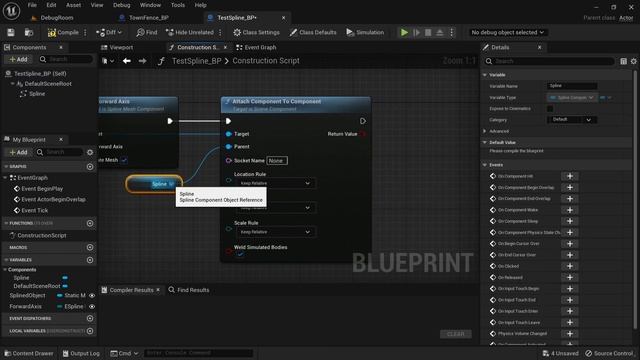Navigate forward in graph history
This screenshot has width=640, height=360.
coord(142,61)
